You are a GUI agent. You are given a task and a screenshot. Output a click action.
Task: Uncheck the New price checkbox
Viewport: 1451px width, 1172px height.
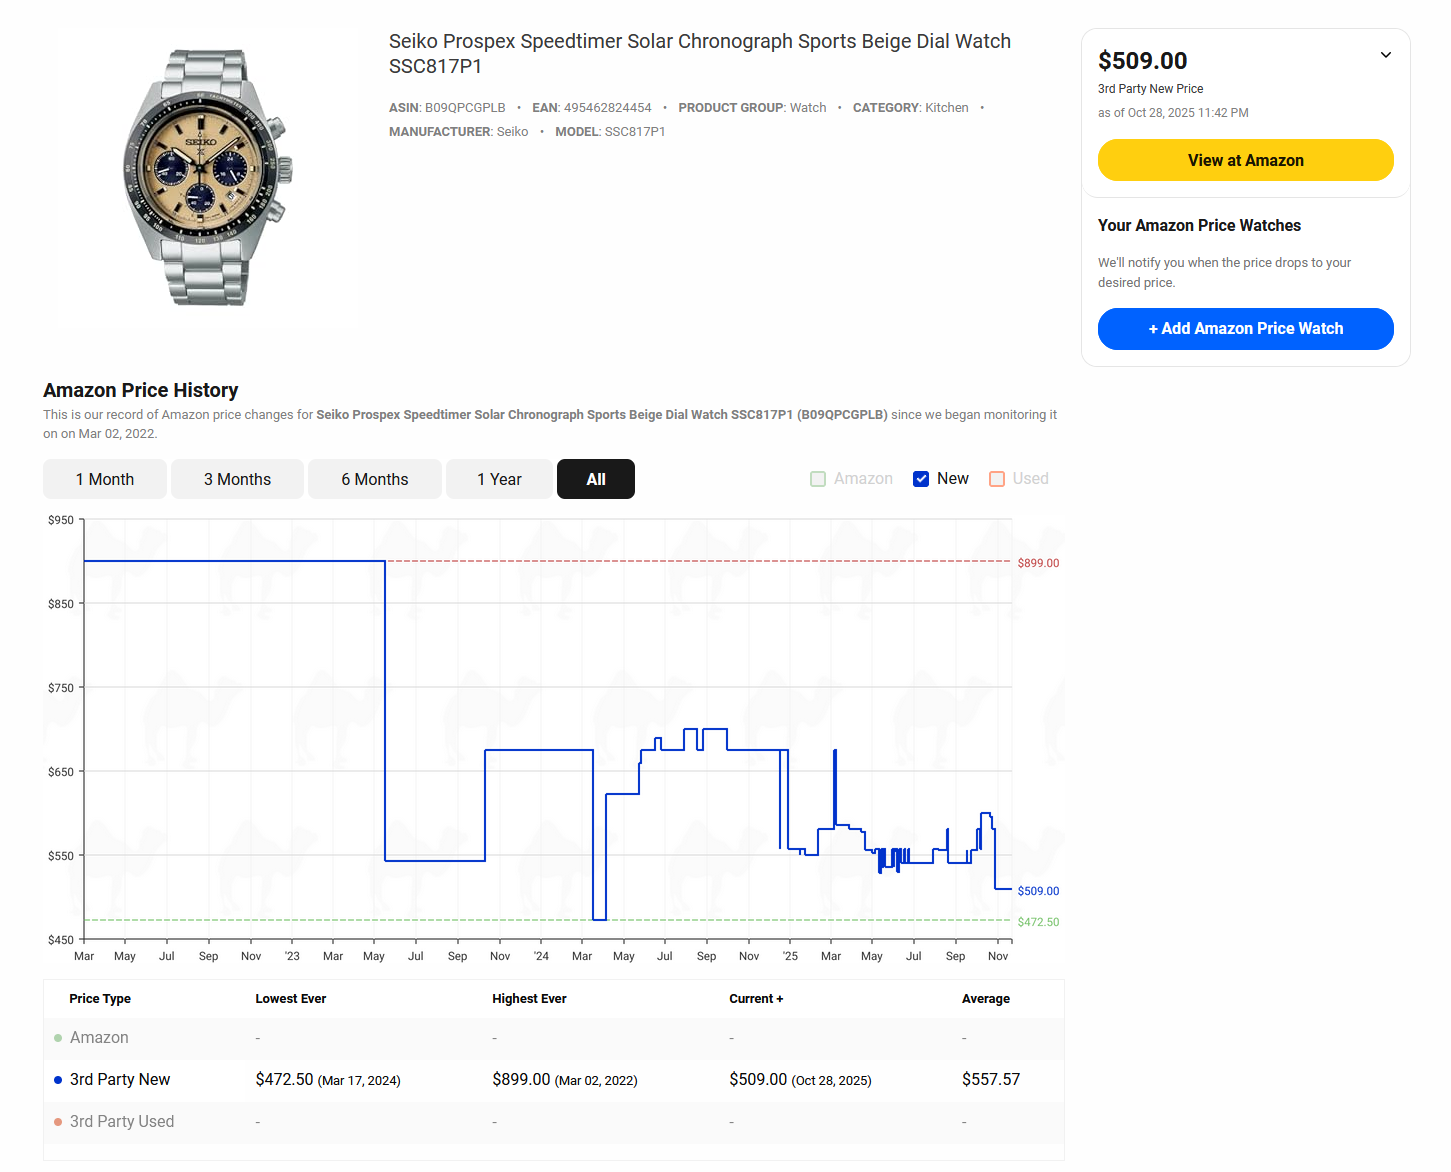coord(921,479)
